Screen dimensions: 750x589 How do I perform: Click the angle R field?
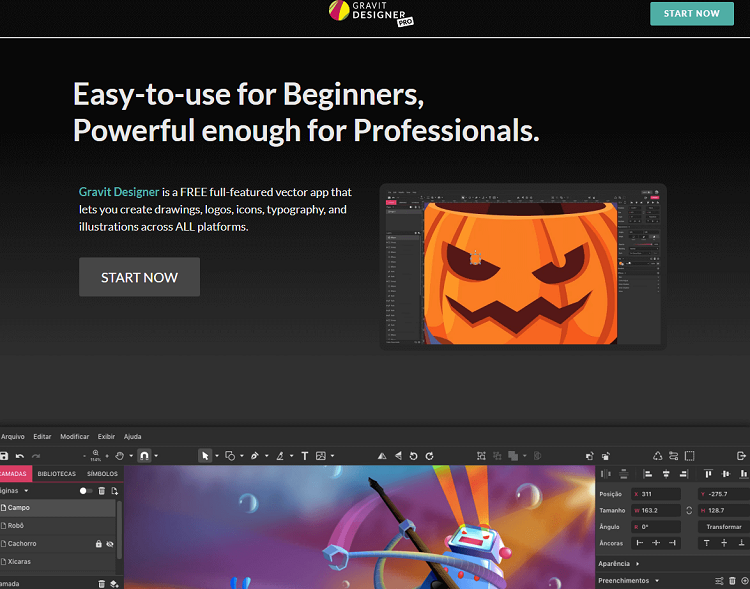click(656, 527)
